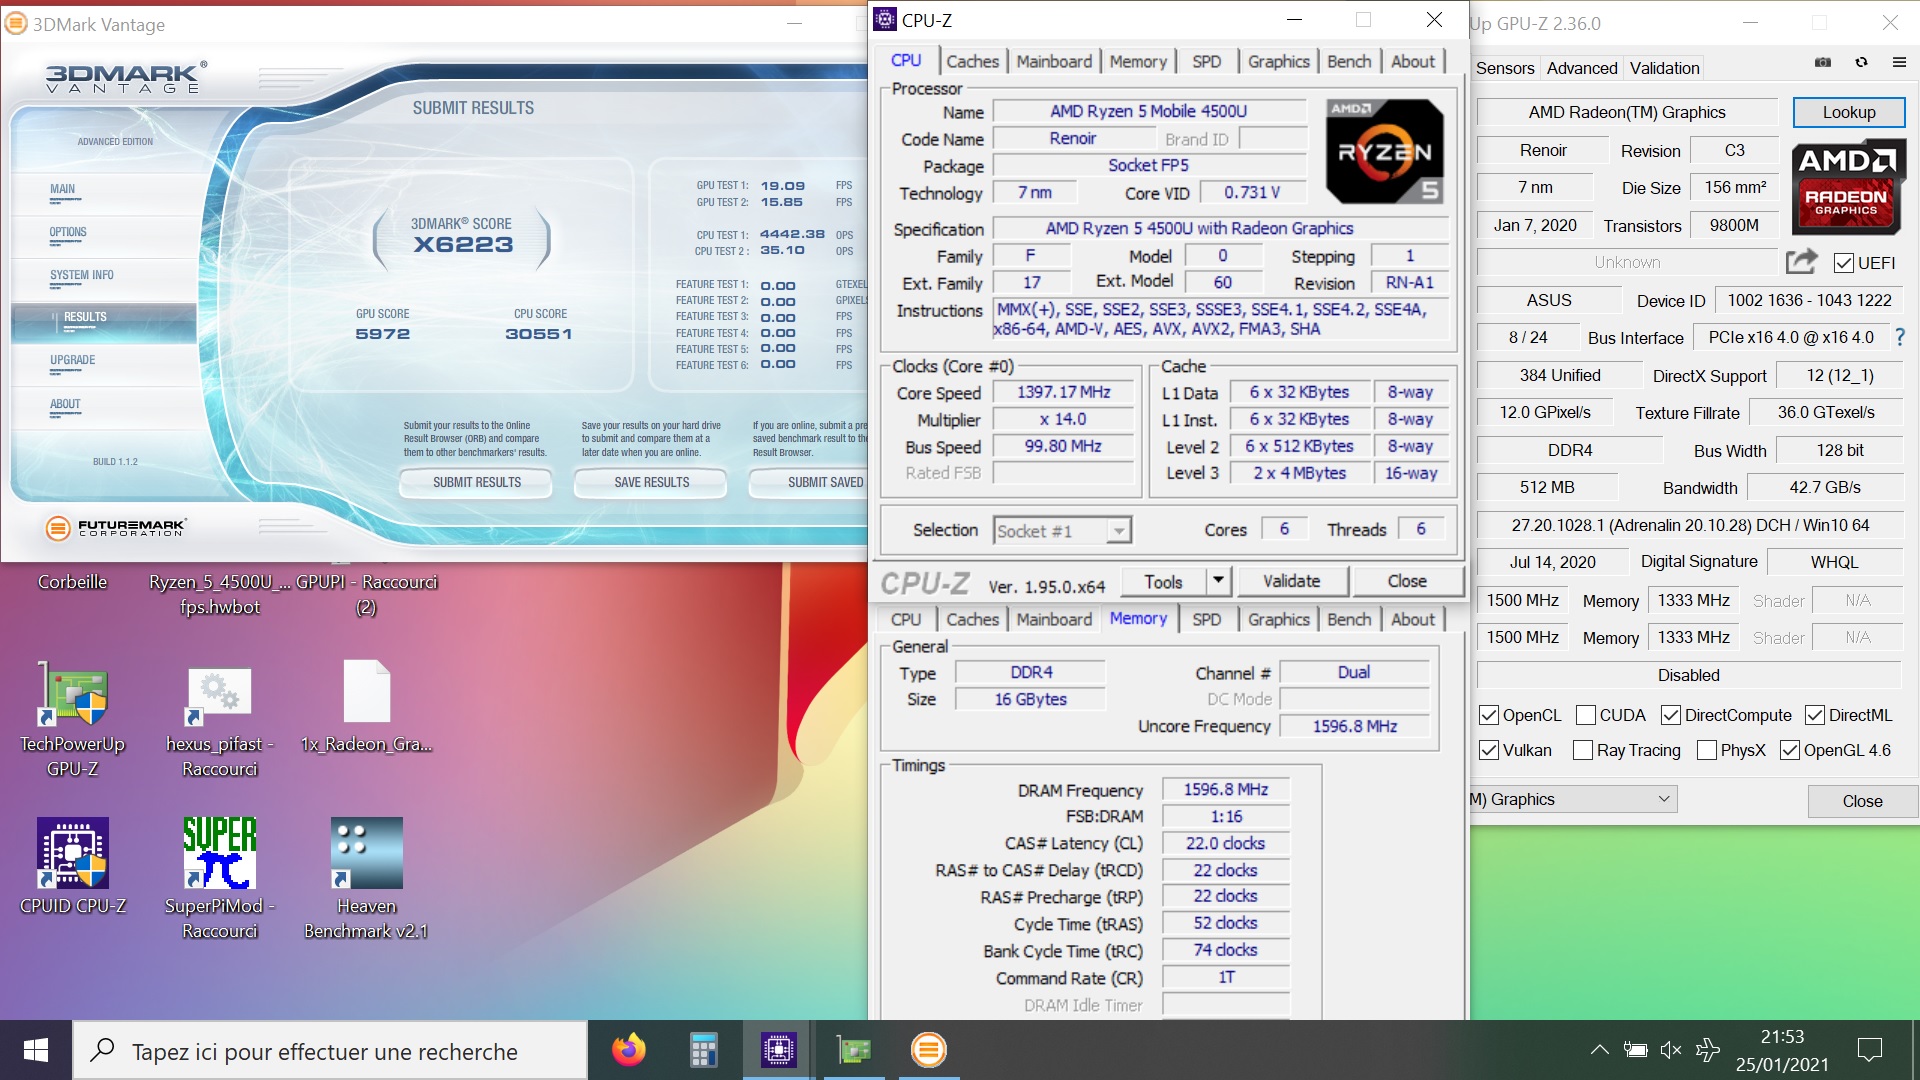Click the CPU-Z Tools button

tap(1163, 581)
